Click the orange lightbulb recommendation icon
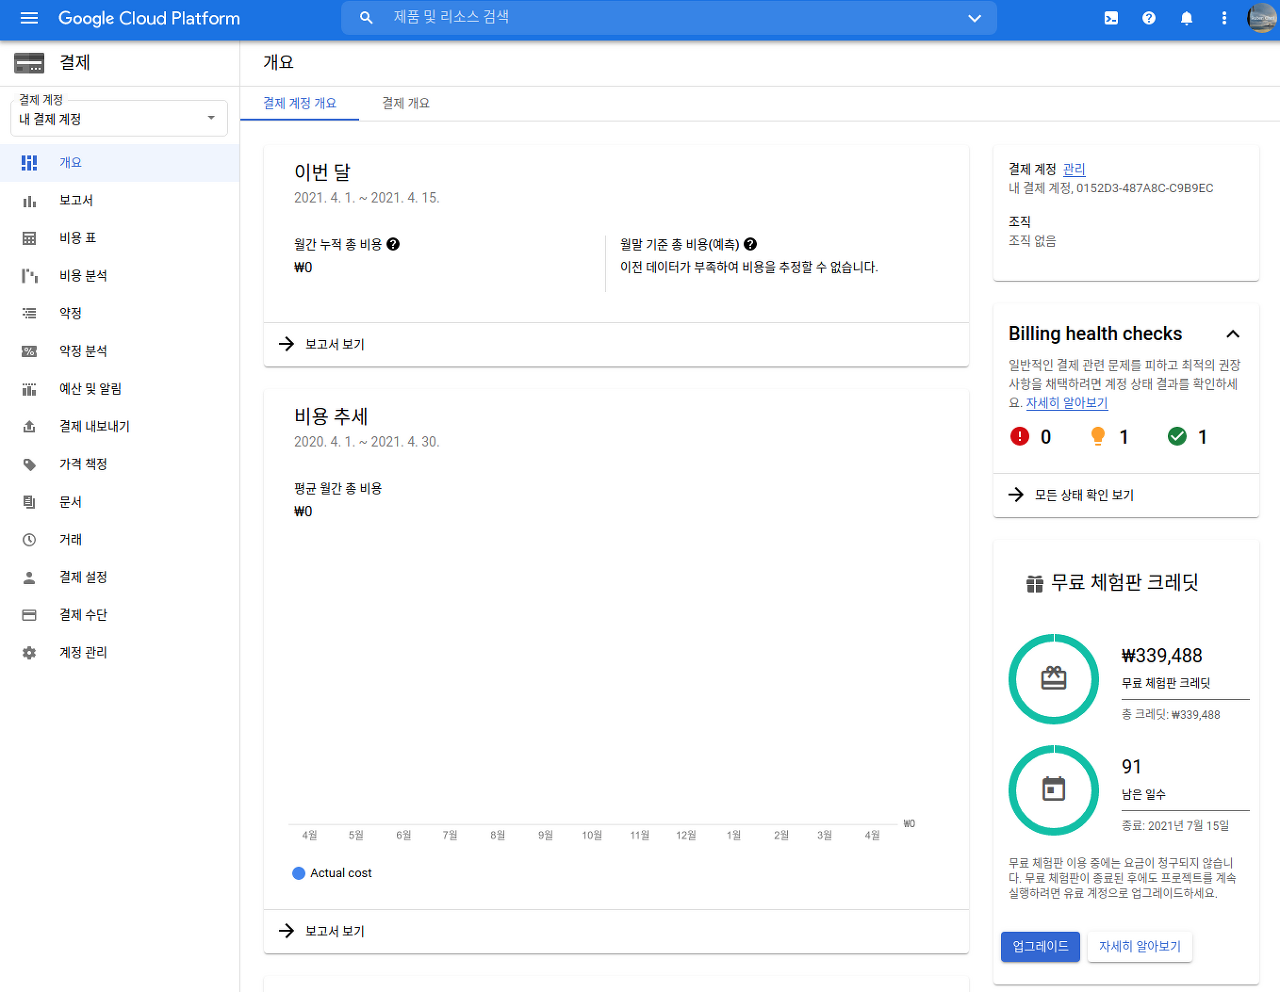 click(1098, 436)
